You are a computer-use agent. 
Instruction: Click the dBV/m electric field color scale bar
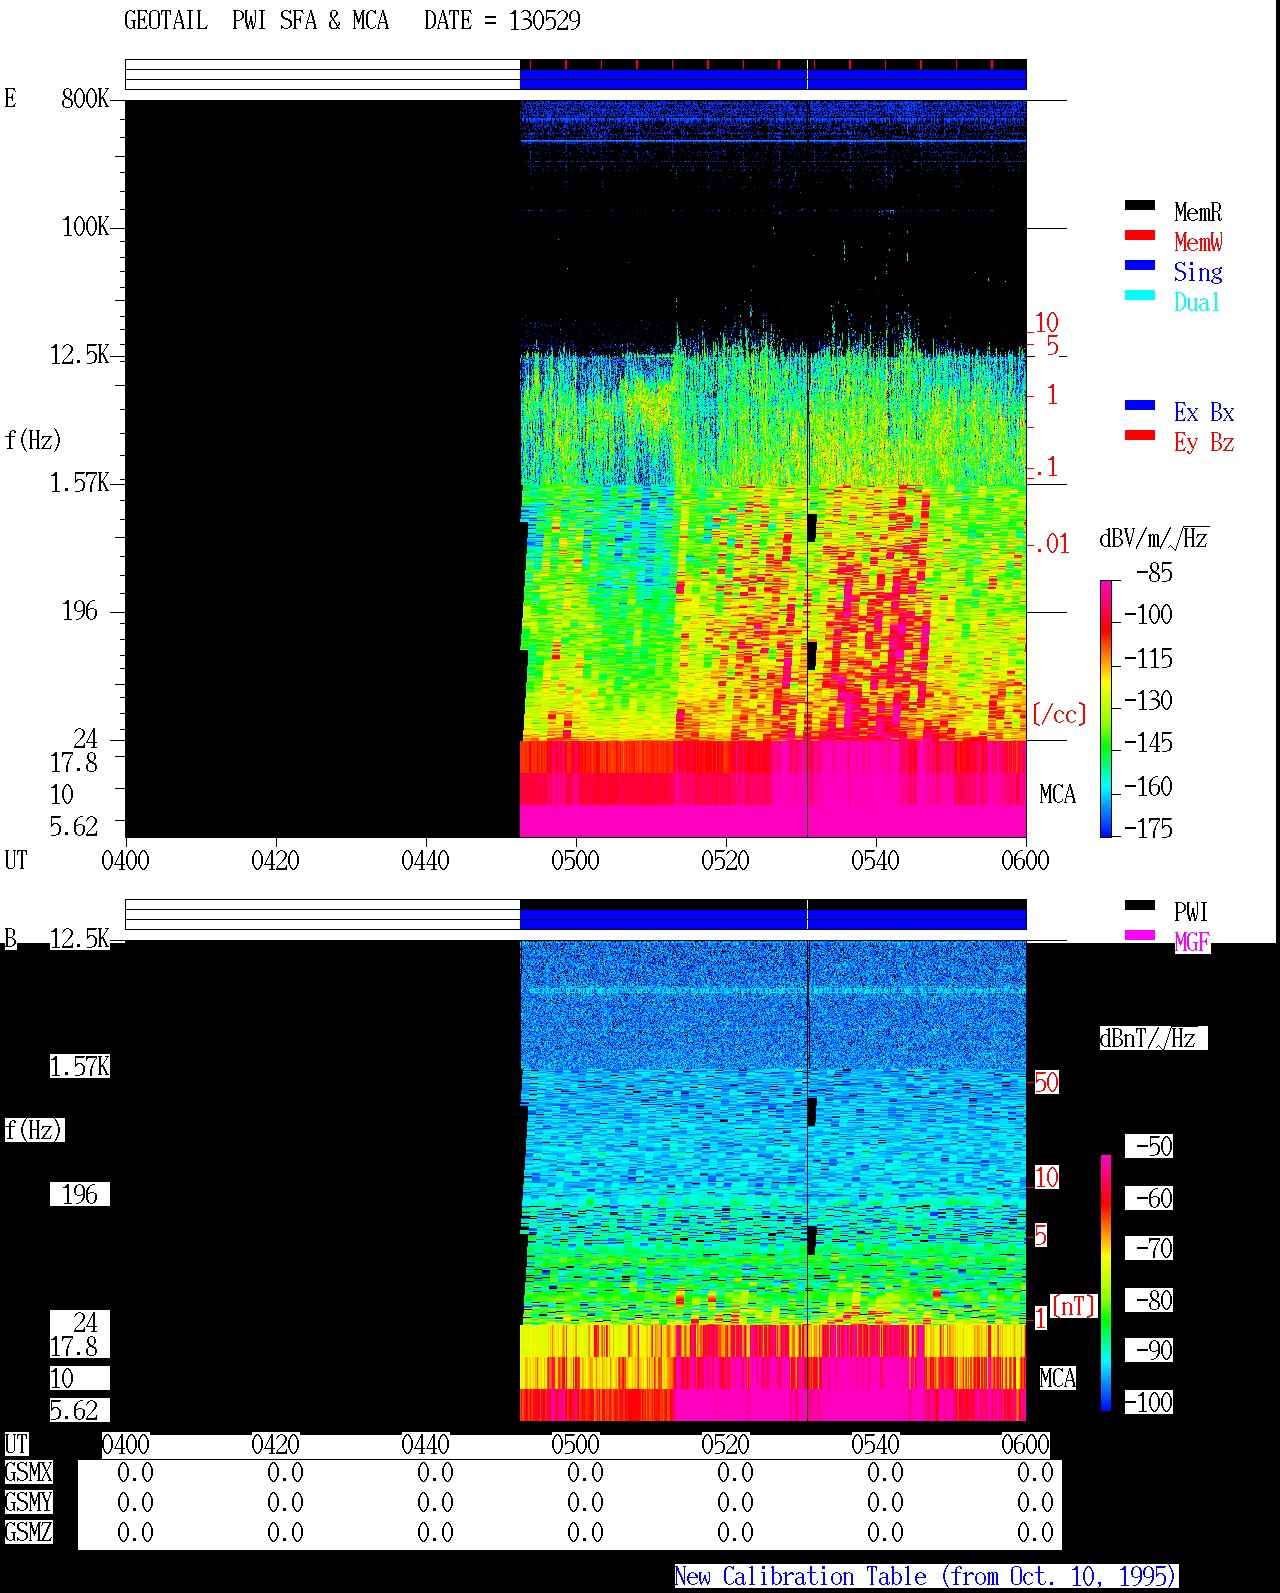(1106, 708)
